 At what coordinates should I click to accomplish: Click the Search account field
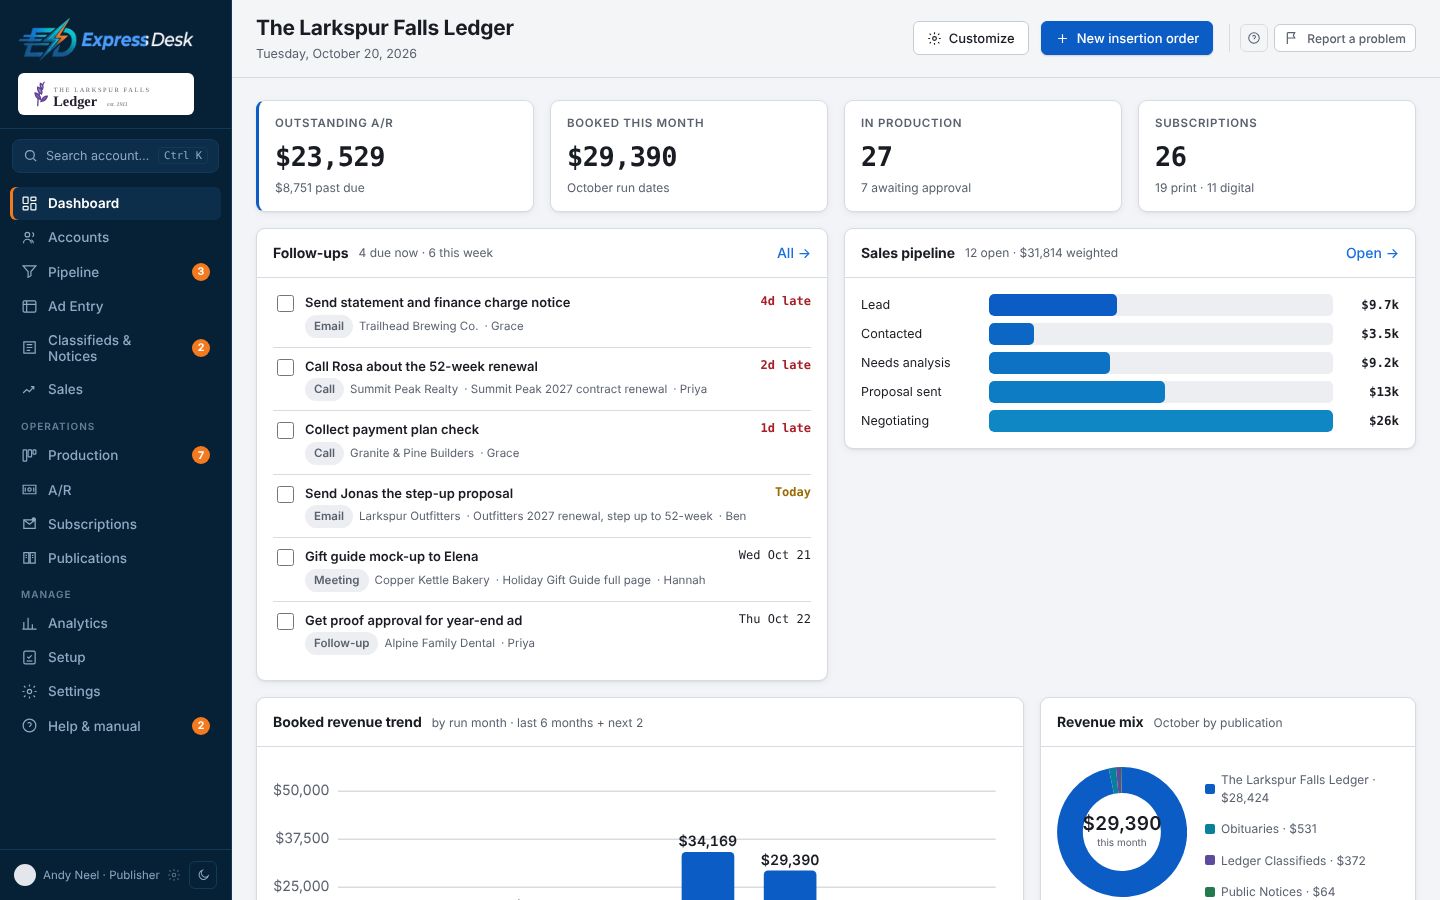pos(115,155)
